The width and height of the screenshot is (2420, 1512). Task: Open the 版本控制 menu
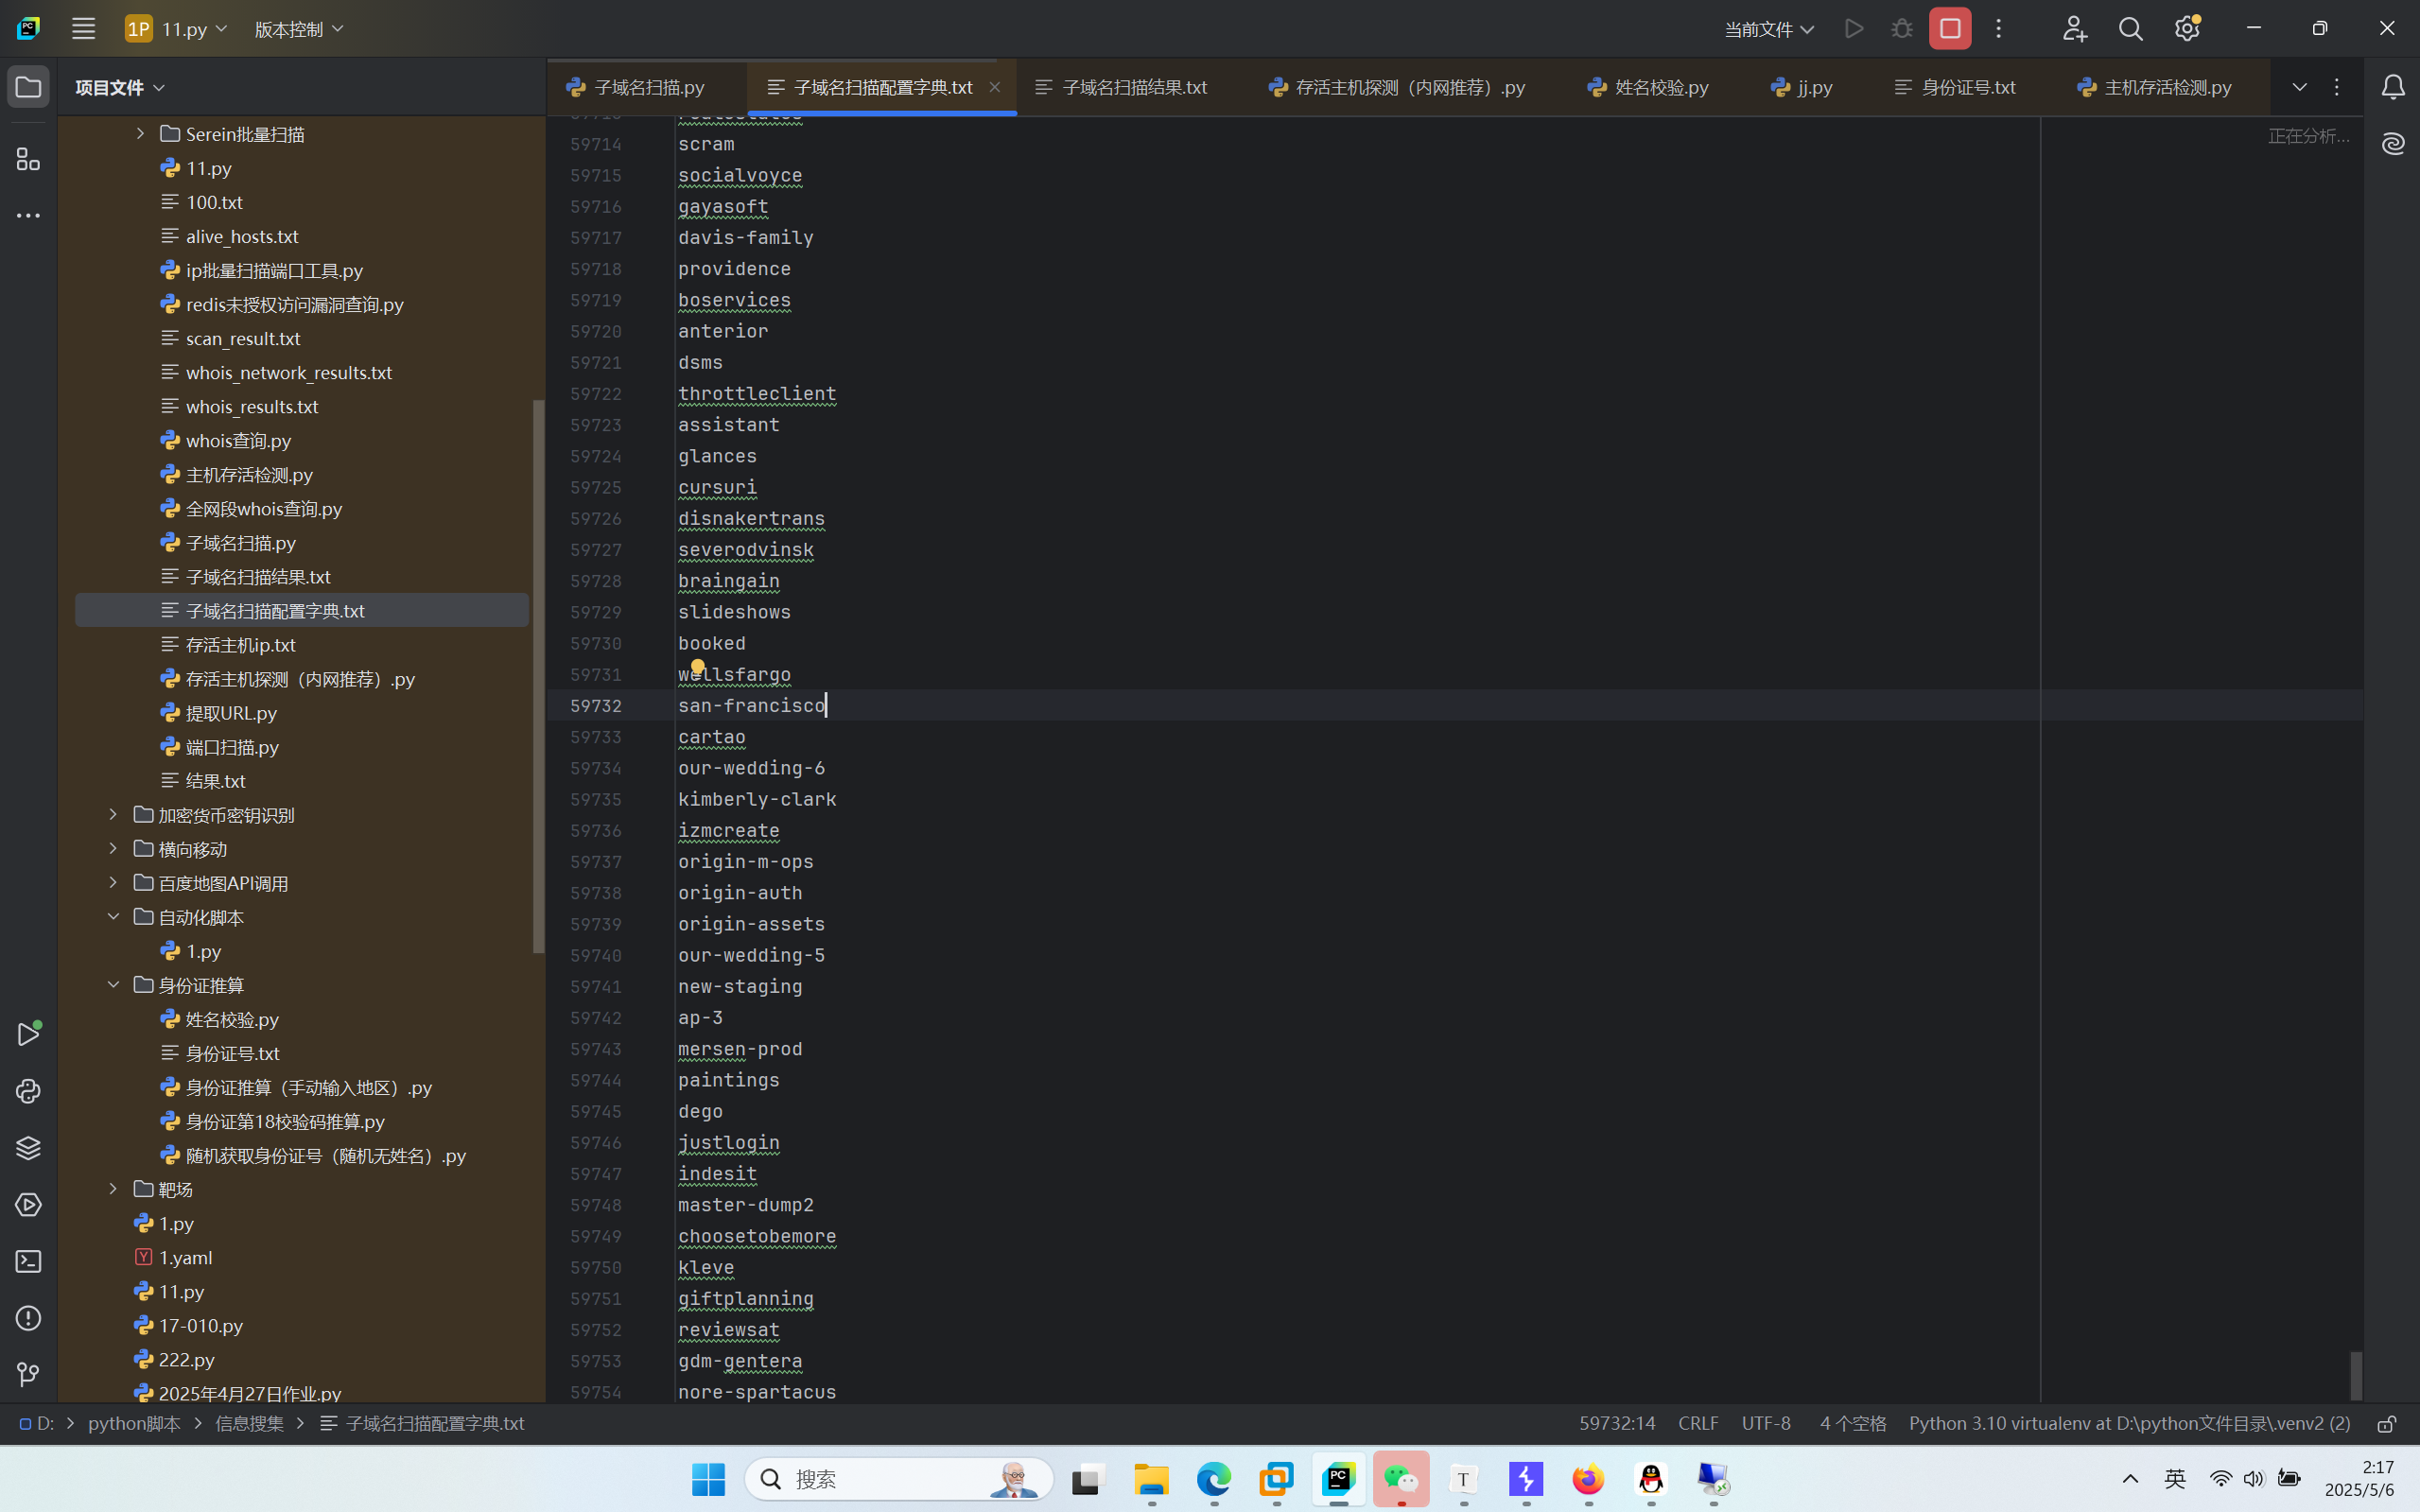298,29
